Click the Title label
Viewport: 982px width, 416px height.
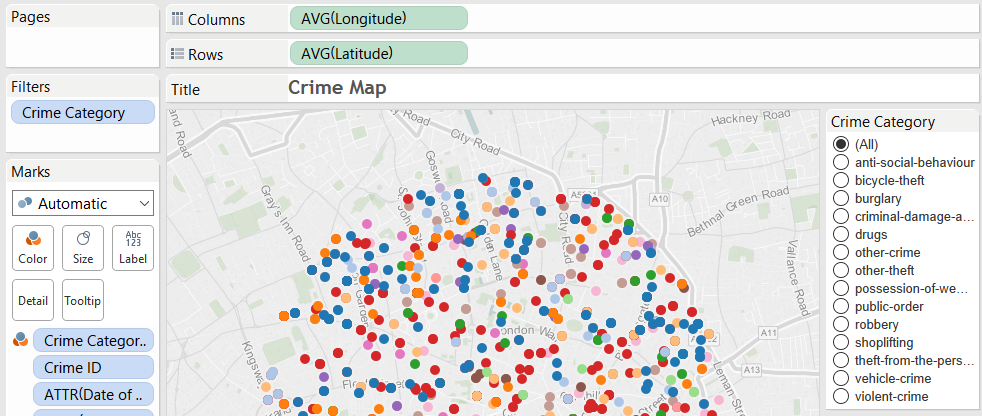click(x=185, y=90)
